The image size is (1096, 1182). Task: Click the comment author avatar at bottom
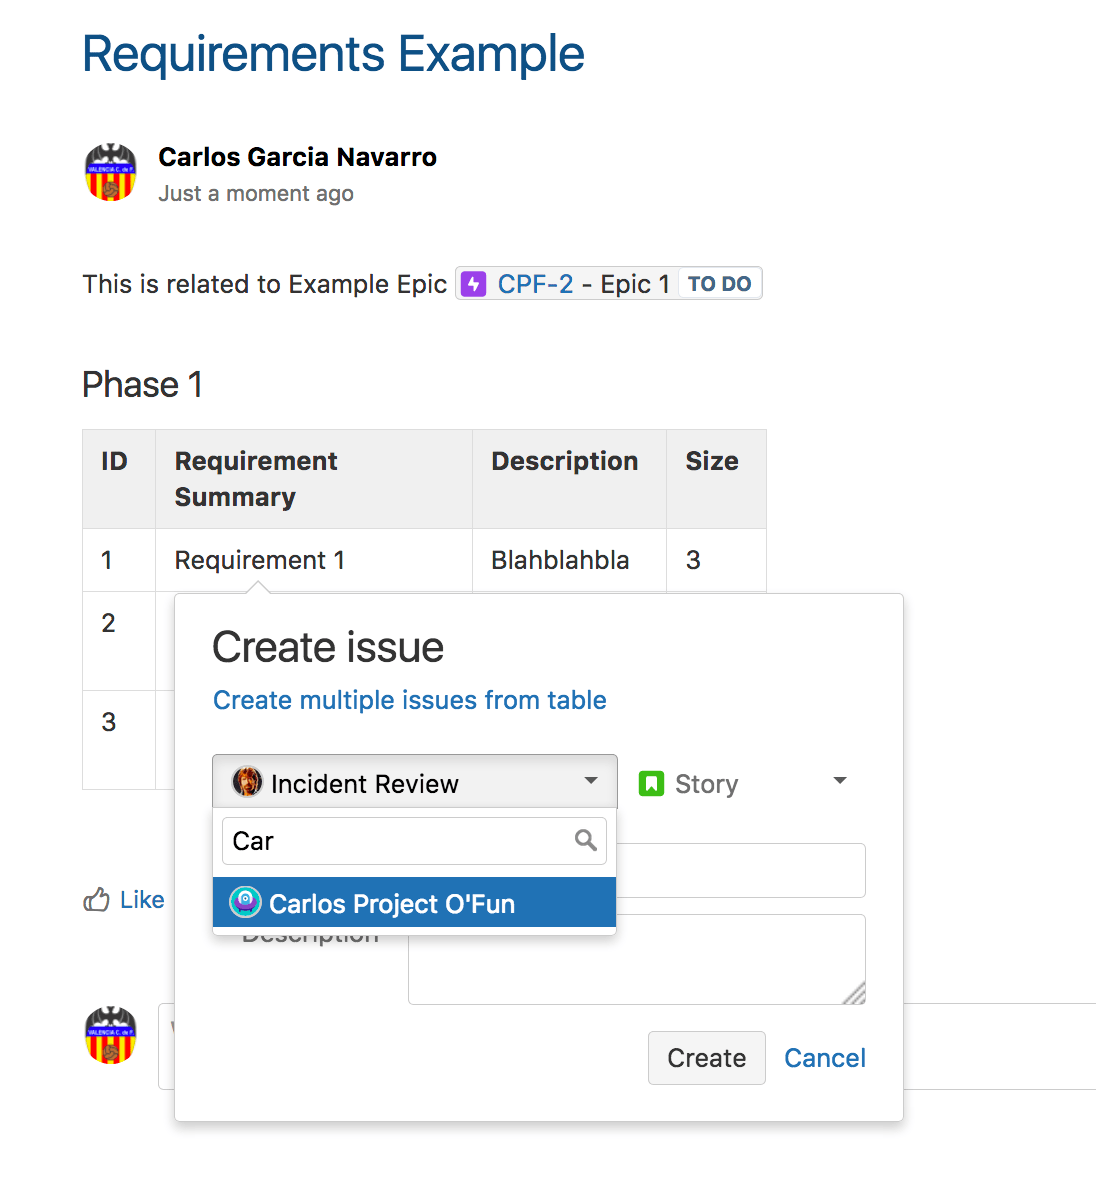tap(110, 1035)
